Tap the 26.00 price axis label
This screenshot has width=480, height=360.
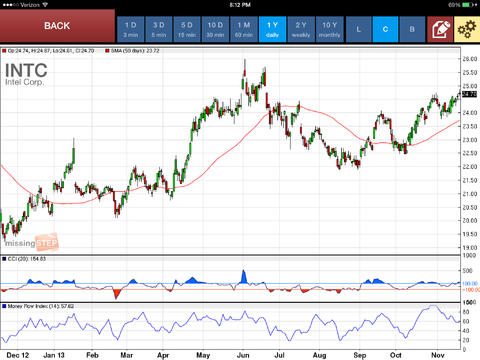(470, 59)
